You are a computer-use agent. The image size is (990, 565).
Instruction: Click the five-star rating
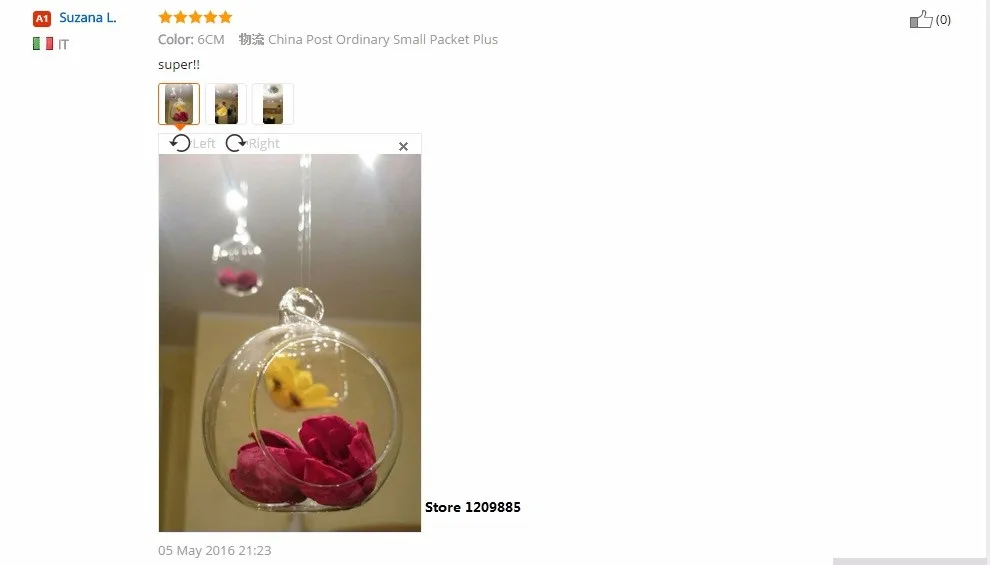coord(195,17)
